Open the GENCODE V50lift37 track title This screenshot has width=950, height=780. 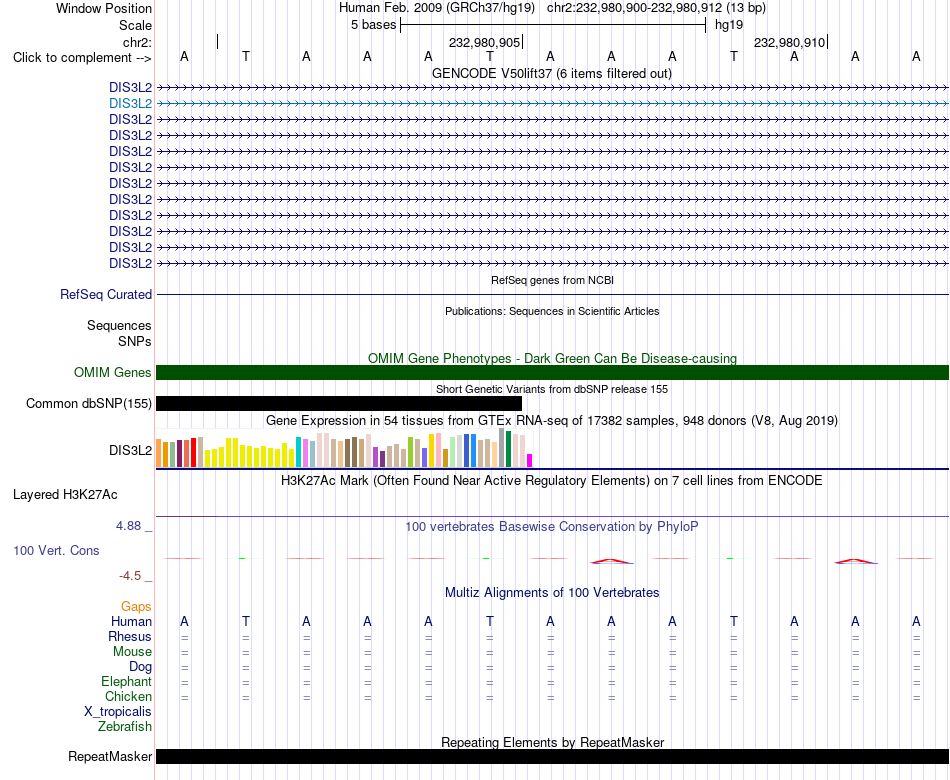click(x=552, y=73)
